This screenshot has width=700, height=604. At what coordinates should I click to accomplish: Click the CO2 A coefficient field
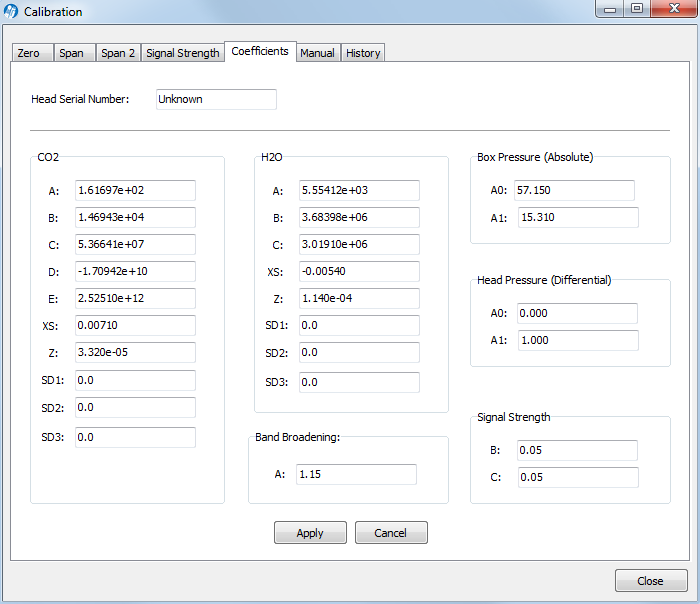coord(135,191)
